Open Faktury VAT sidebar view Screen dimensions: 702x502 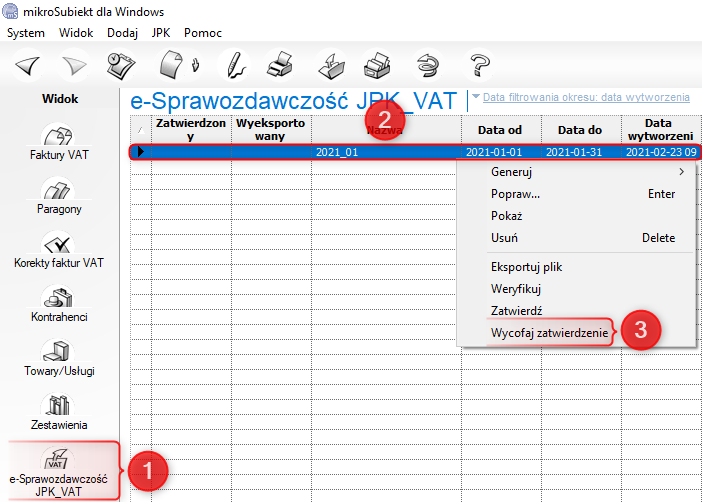click(x=59, y=142)
